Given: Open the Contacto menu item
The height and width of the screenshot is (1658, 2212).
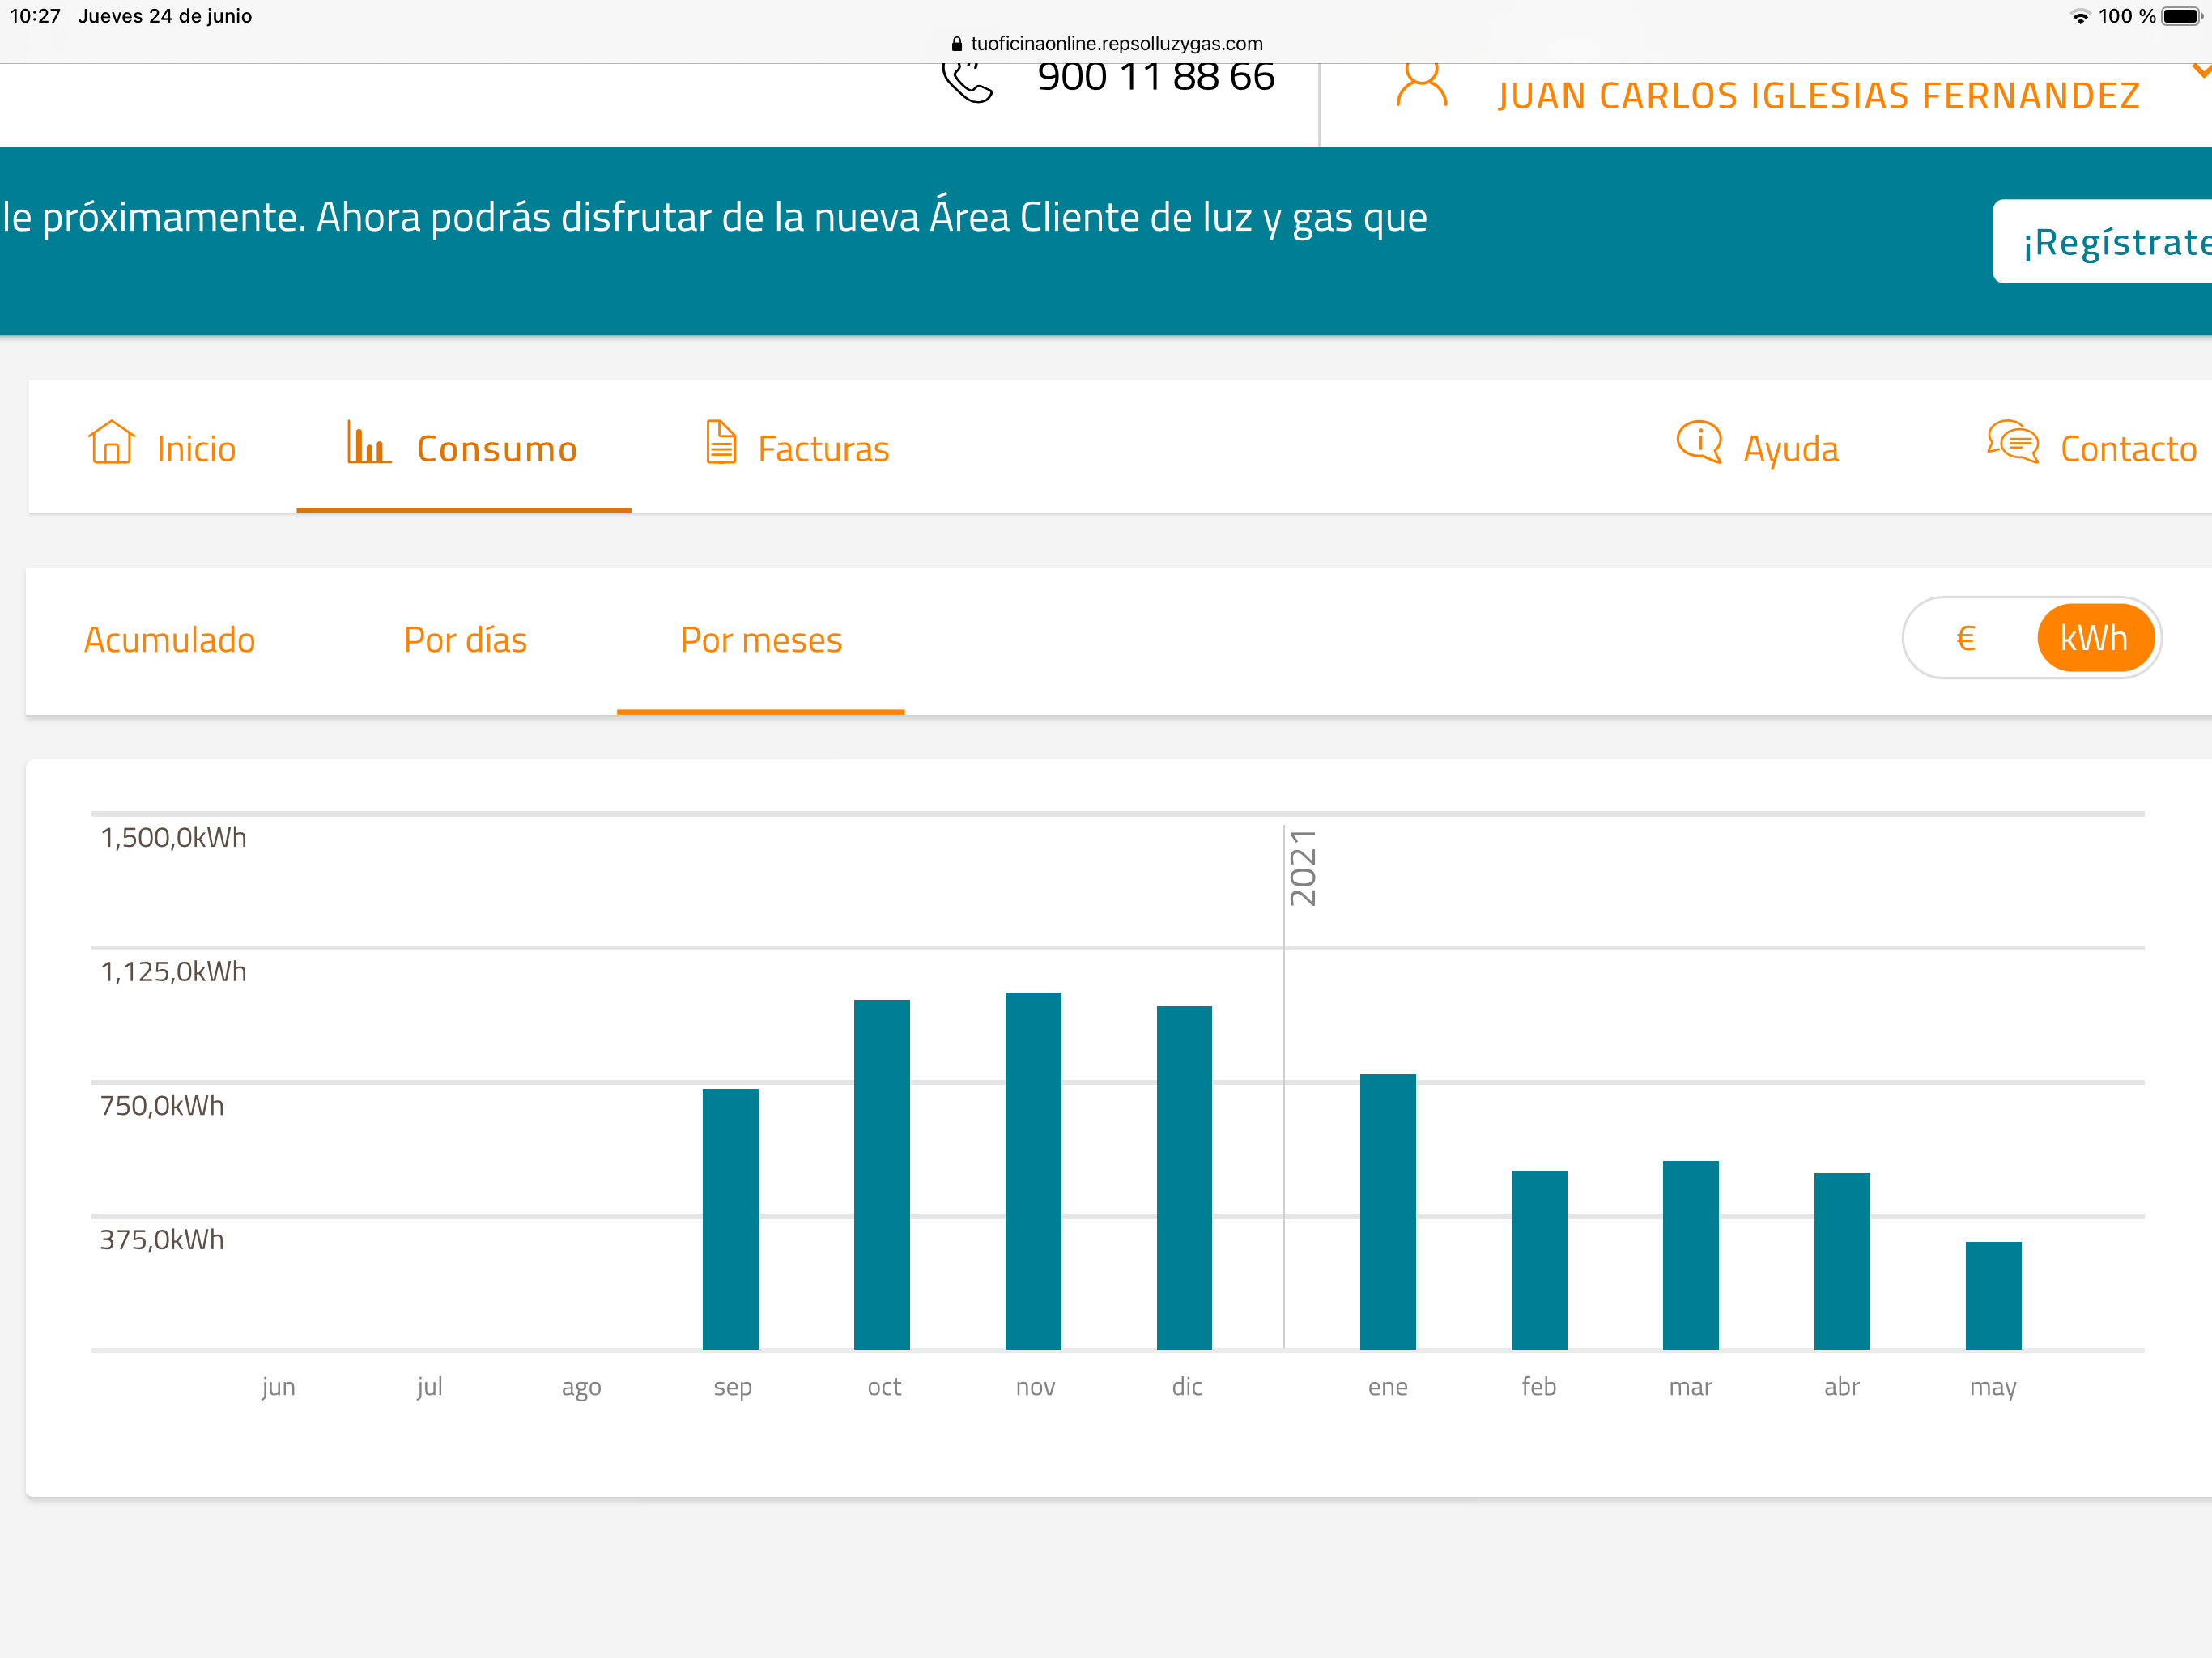Looking at the screenshot, I should (2092, 448).
